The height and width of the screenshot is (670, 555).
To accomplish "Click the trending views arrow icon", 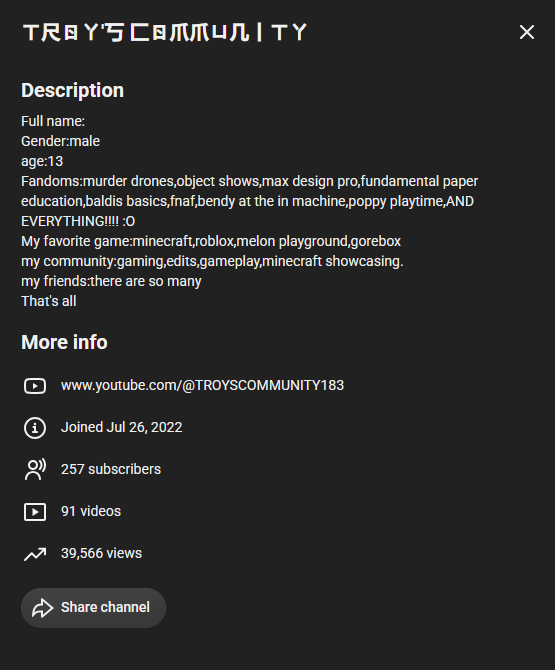I will click(35, 554).
